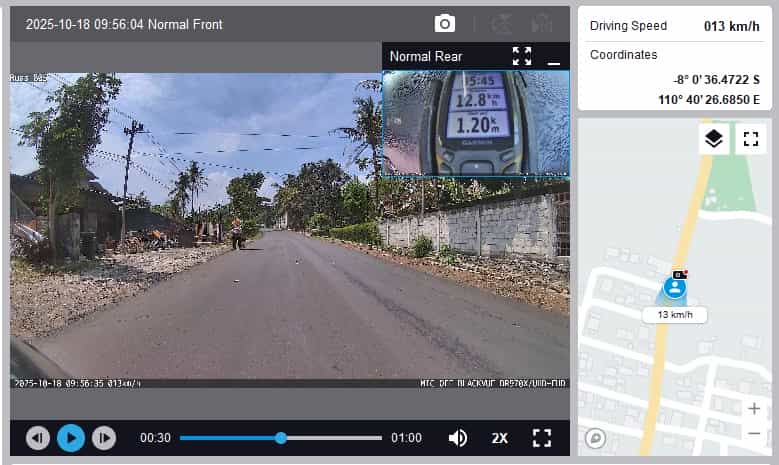Click the Normal Rear camera thumbnail
Viewport: 779px width, 465px height.
tap(476, 124)
